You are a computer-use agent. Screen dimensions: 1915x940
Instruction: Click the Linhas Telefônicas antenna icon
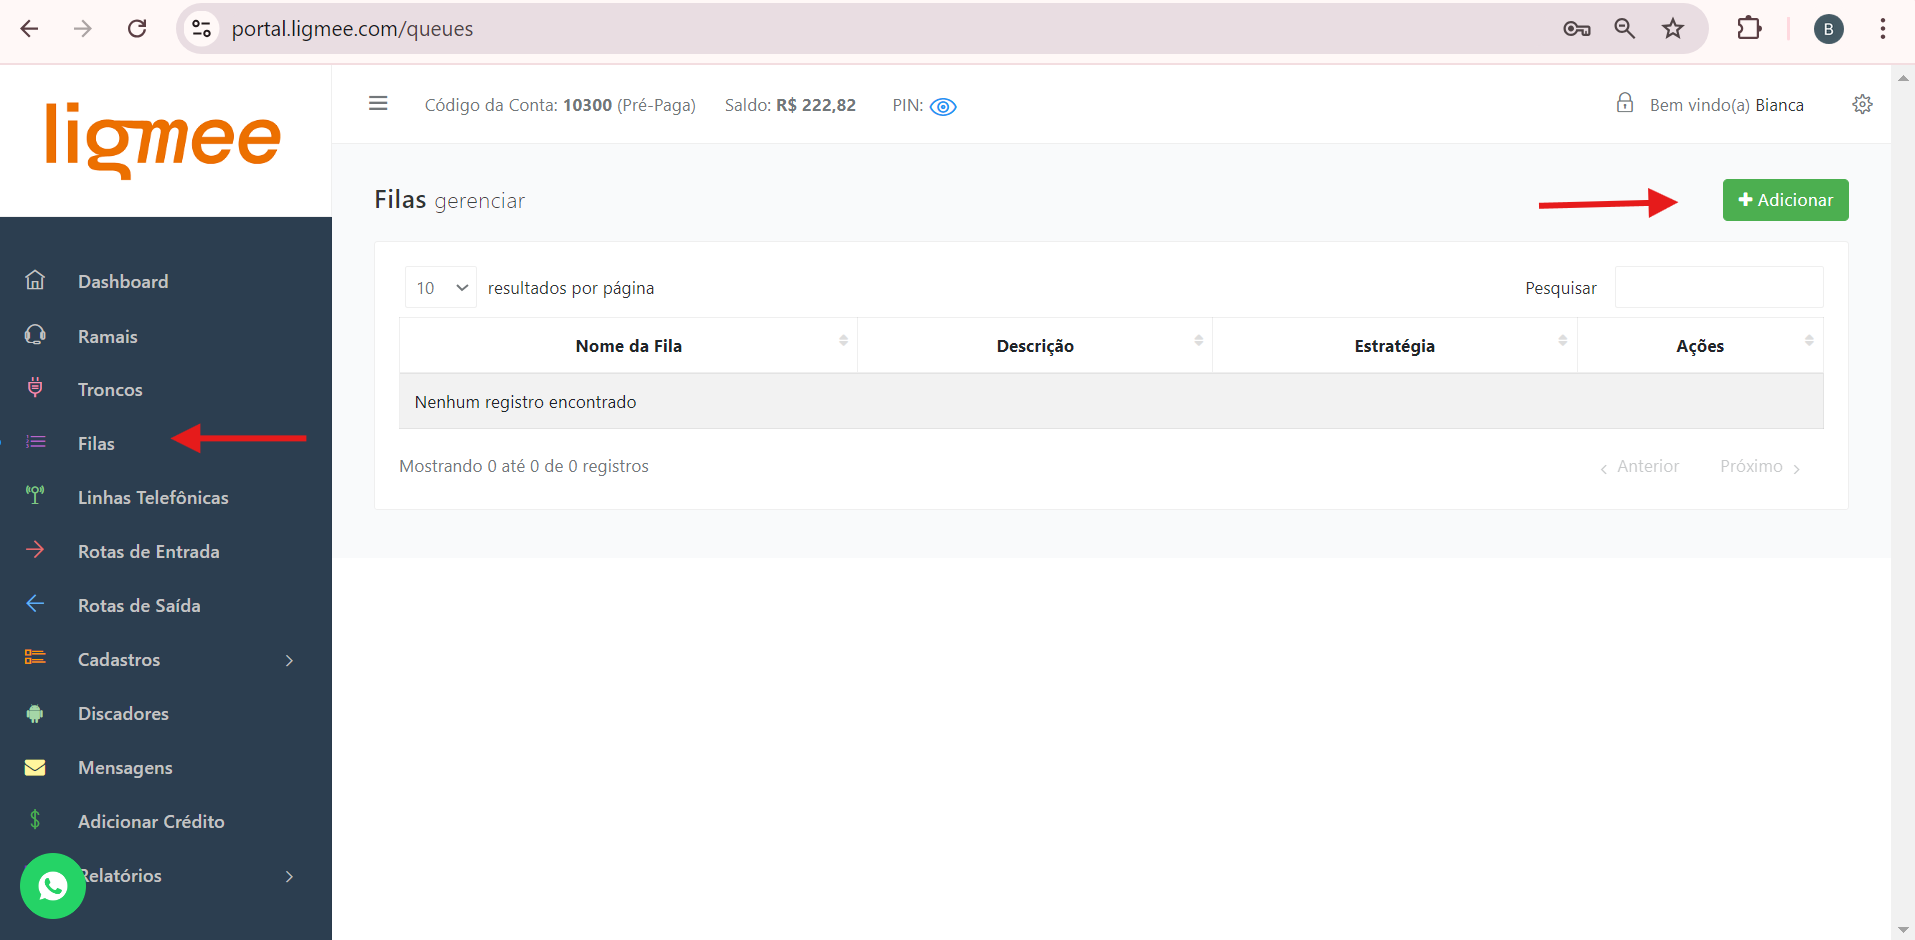point(35,496)
